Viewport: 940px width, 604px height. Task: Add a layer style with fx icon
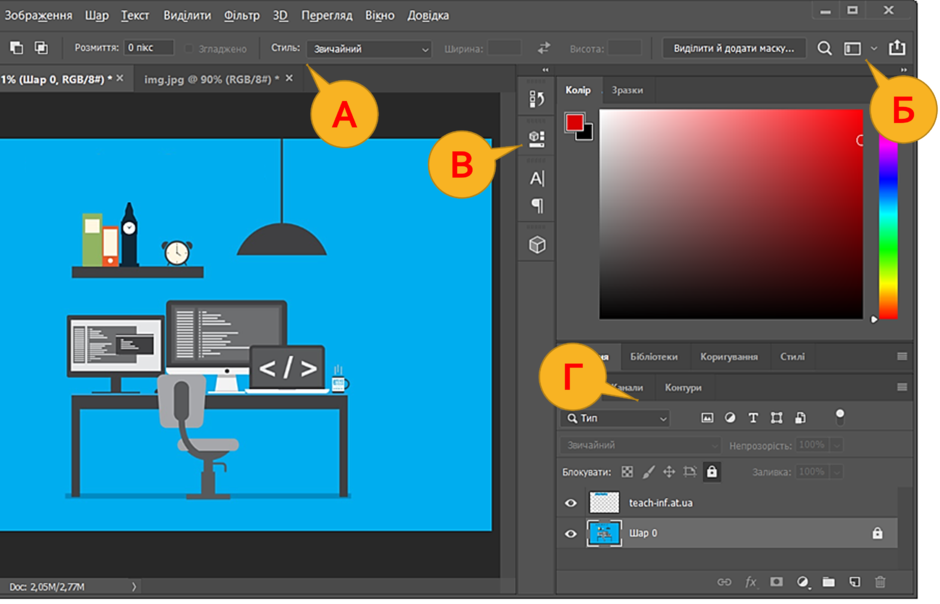tap(751, 582)
